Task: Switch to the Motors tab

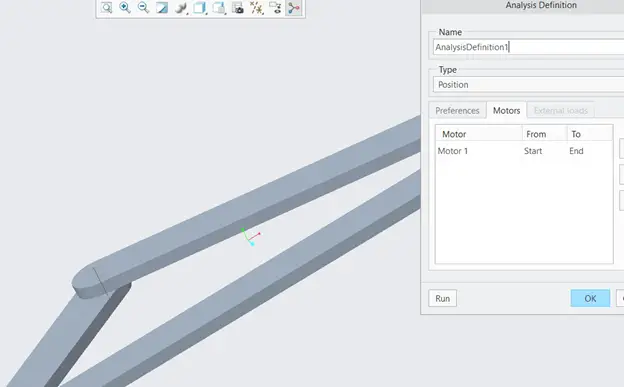Action: [x=506, y=110]
